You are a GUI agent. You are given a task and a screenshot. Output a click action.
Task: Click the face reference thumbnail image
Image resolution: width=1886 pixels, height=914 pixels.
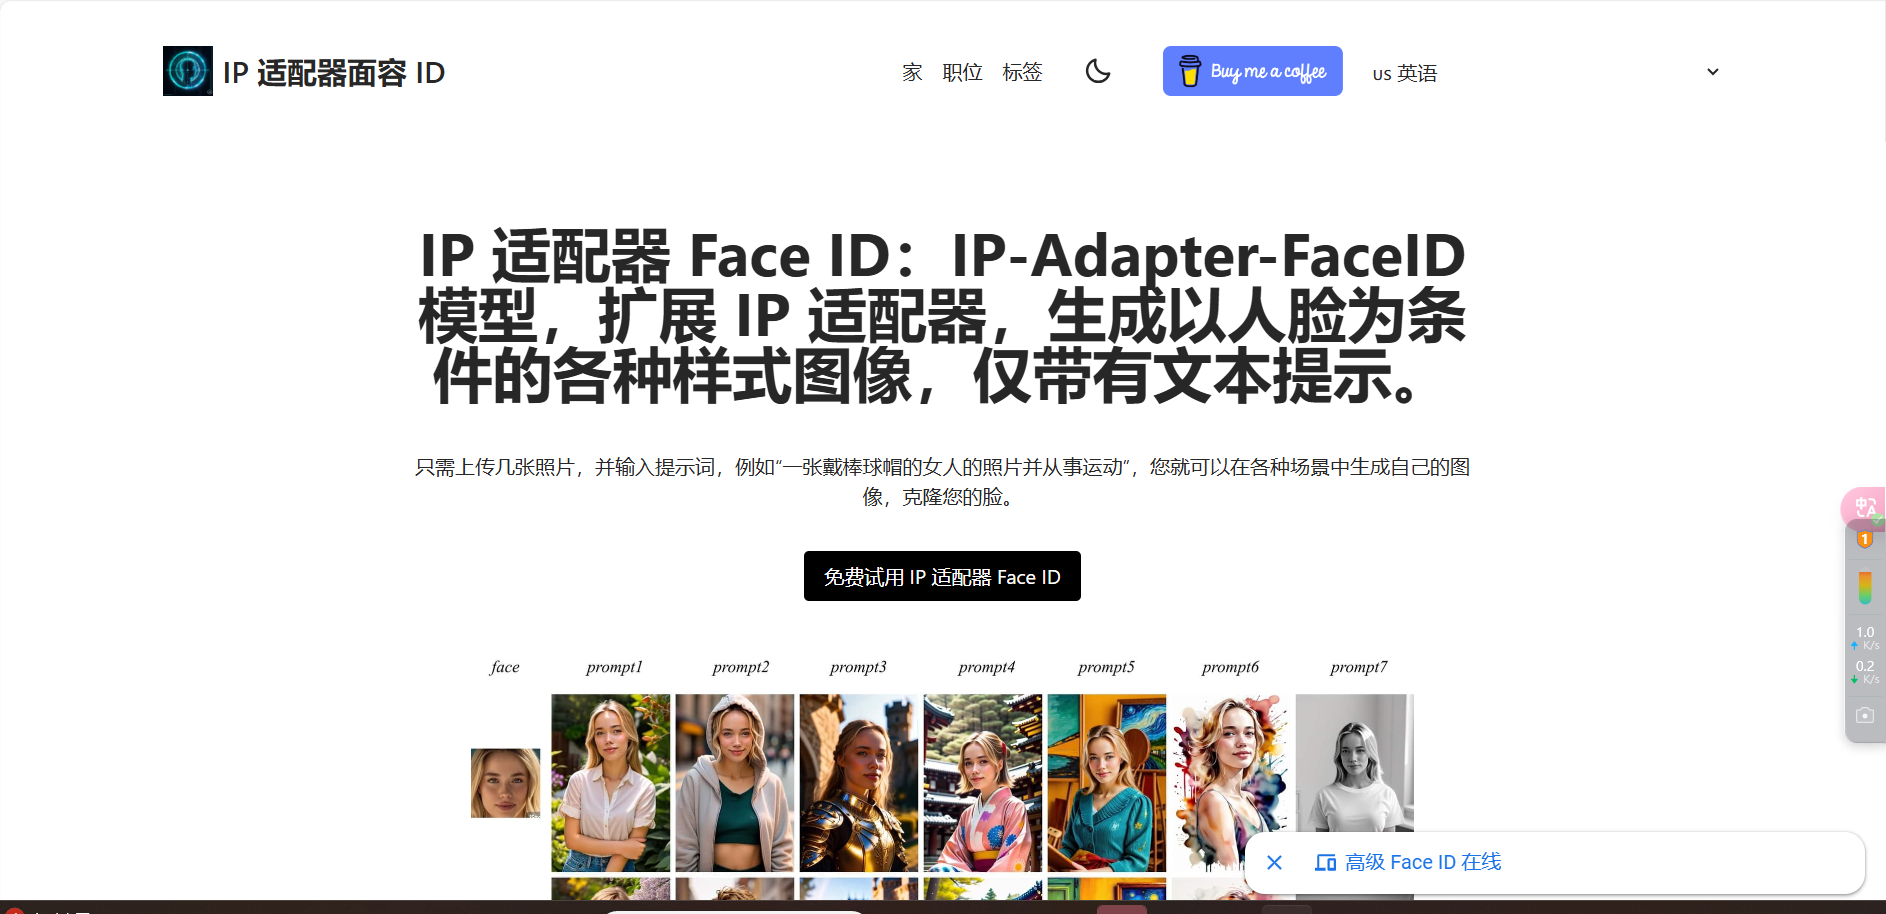(x=505, y=783)
